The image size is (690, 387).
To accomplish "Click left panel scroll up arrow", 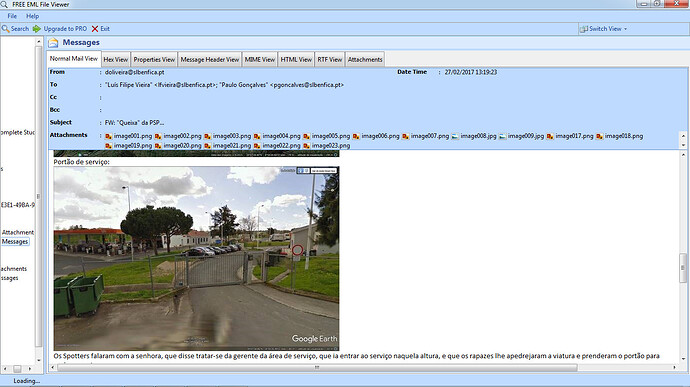I will (39, 42).
